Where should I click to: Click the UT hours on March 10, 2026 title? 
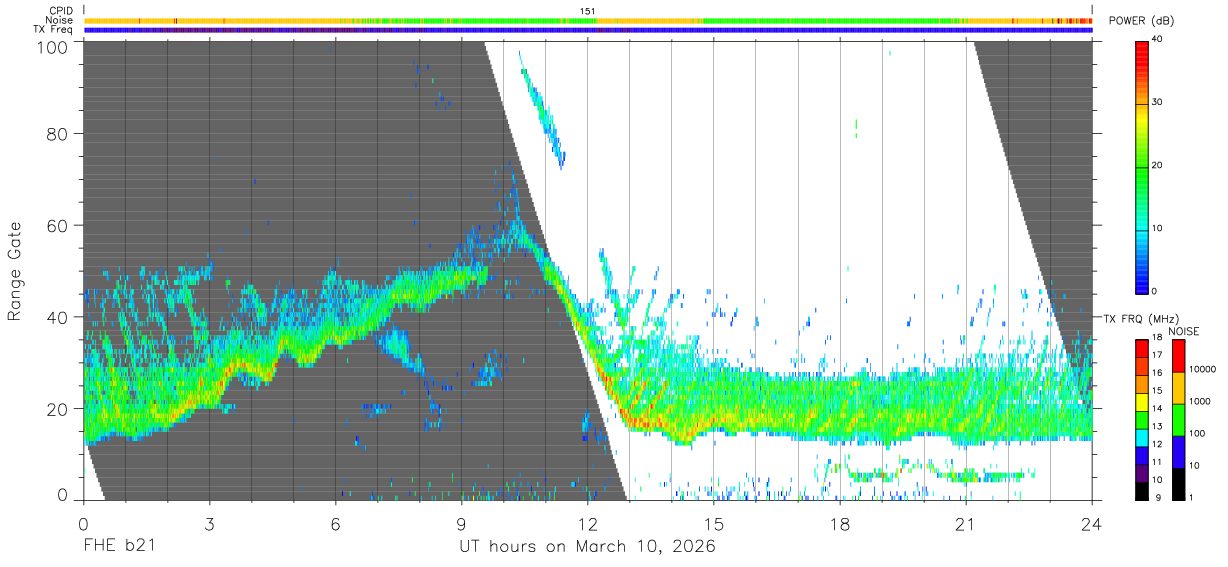(x=587, y=547)
